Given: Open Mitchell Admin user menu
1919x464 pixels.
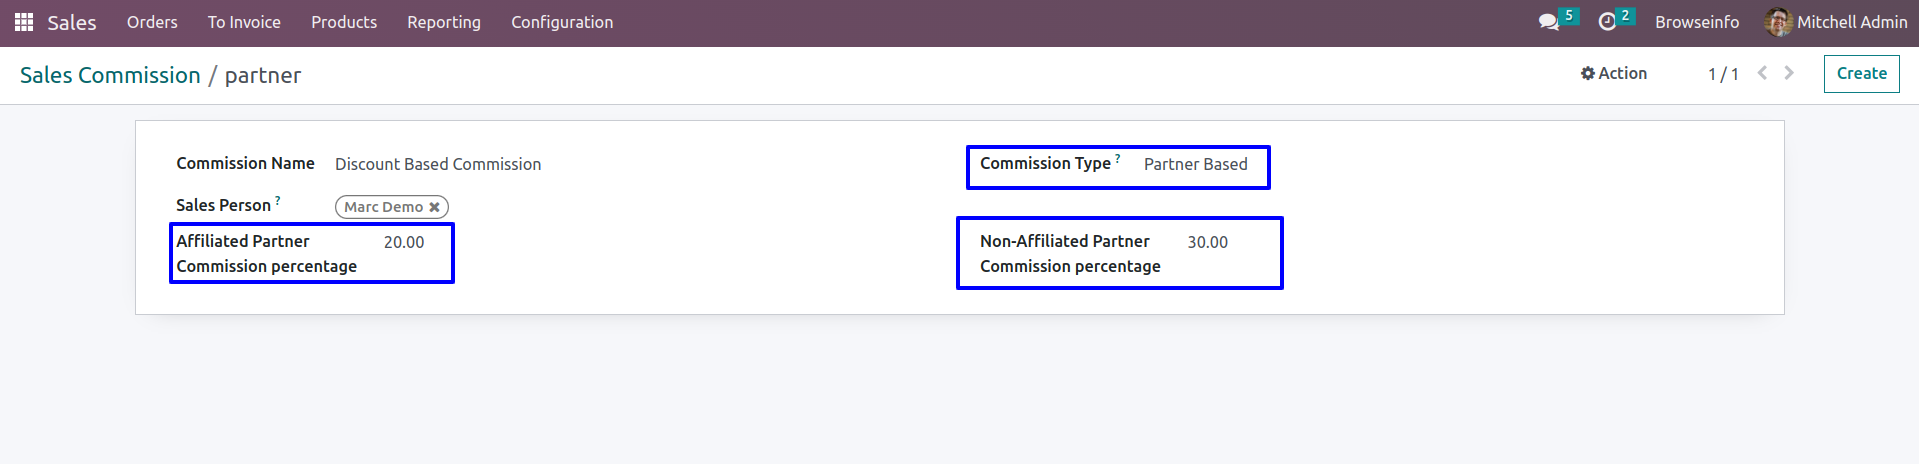Looking at the screenshot, I should 1837,22.
